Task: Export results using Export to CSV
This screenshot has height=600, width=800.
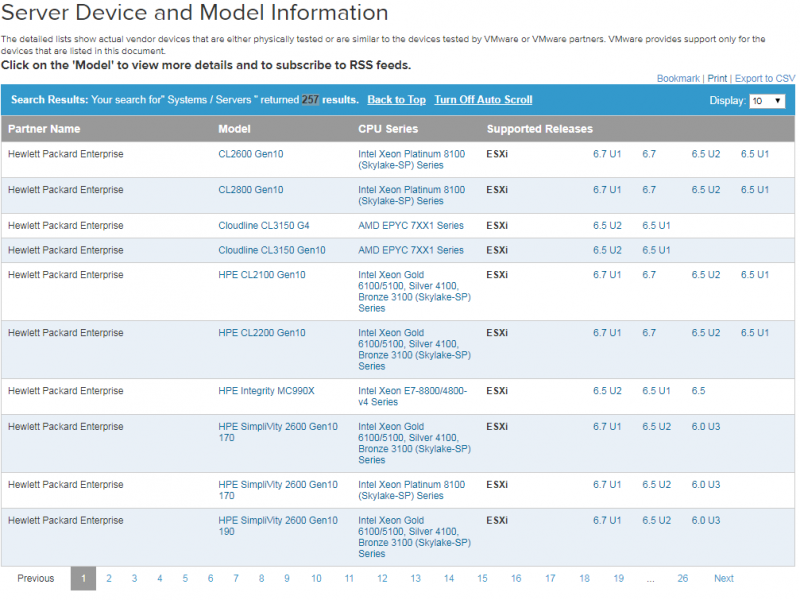Action: (765, 78)
